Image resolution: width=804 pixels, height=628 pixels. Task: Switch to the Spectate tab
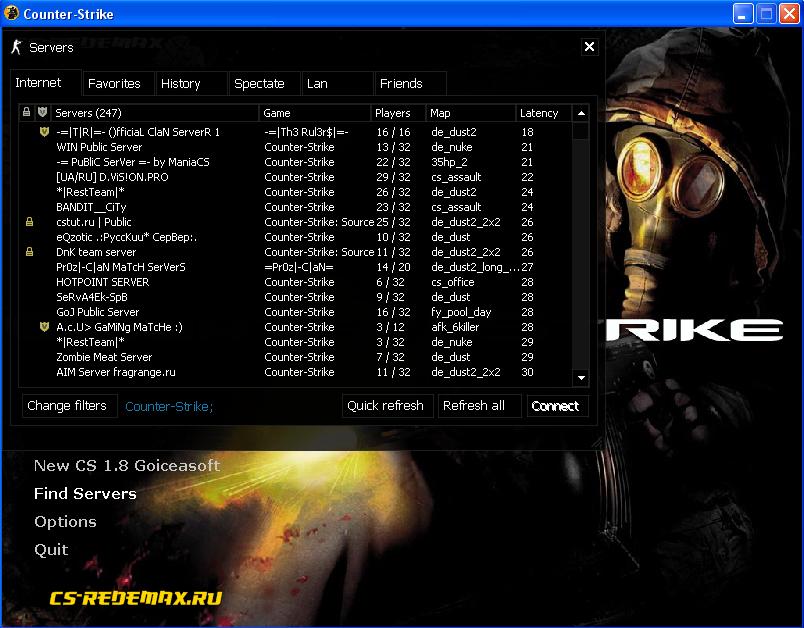(x=265, y=84)
